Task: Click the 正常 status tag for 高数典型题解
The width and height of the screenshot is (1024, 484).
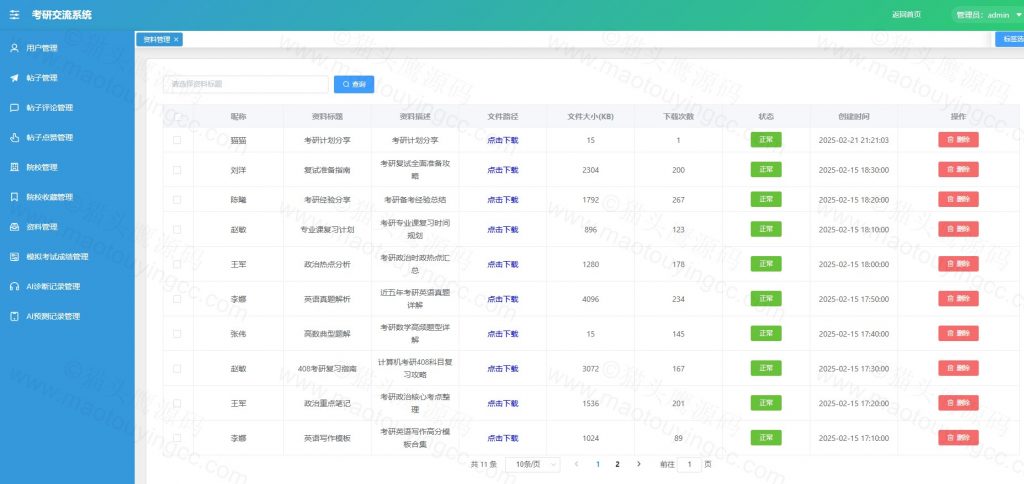Action: [766, 334]
